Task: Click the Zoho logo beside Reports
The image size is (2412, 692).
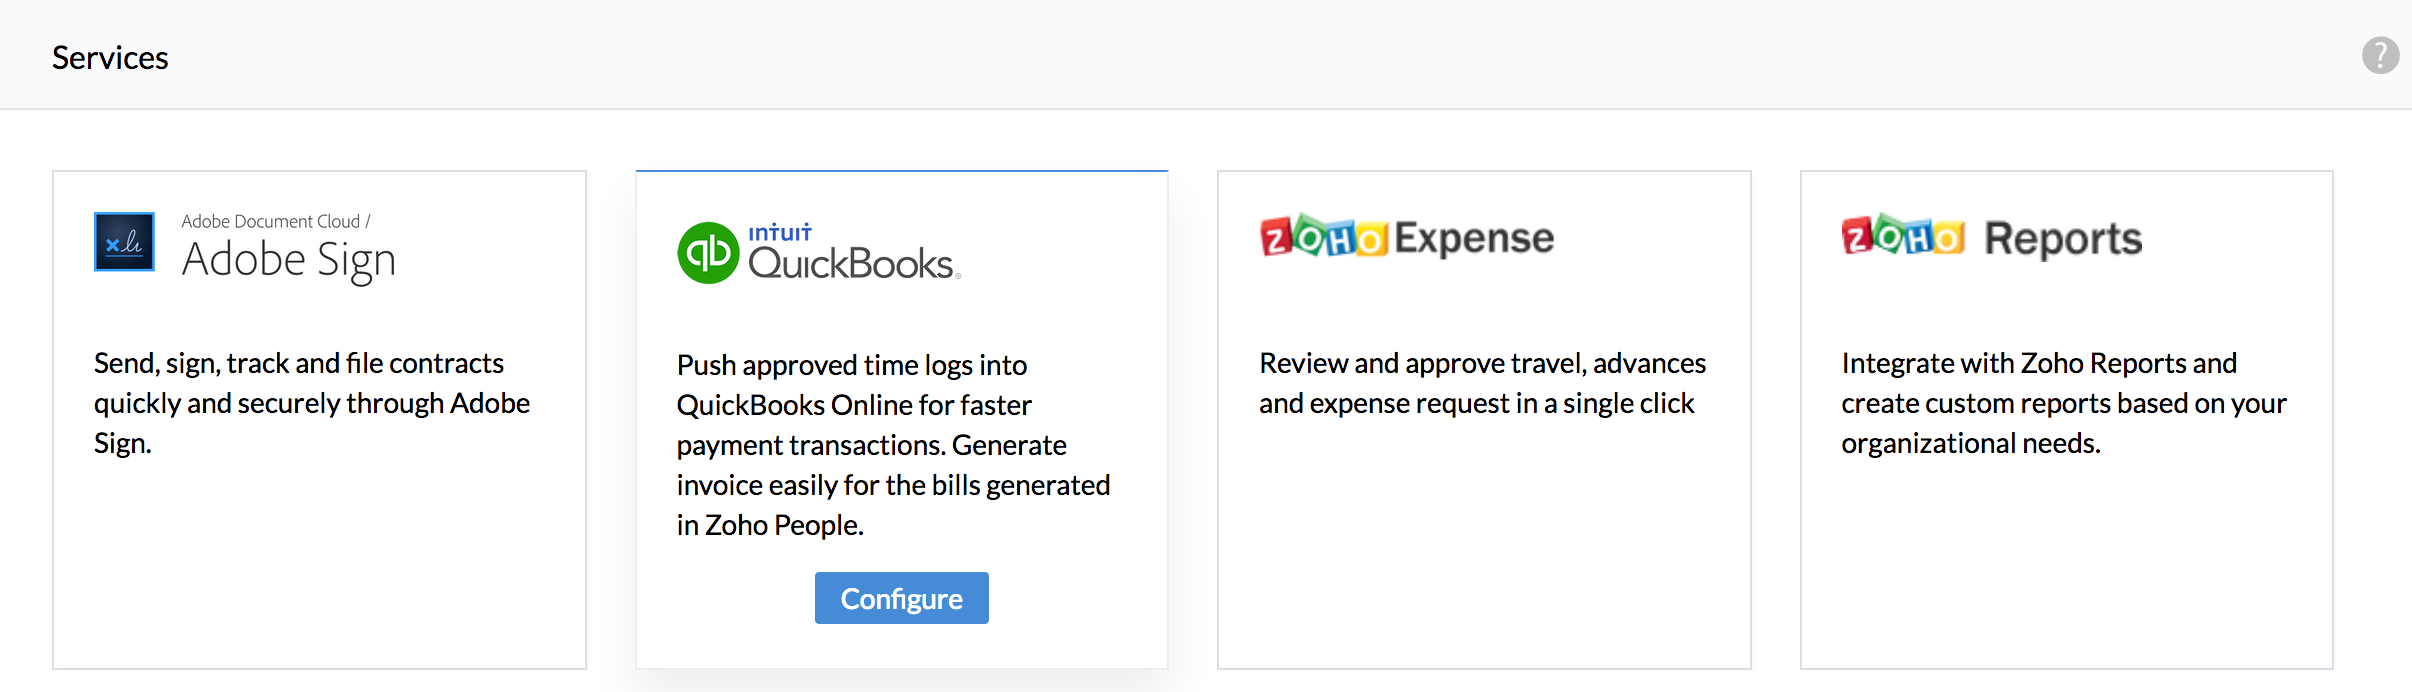Action: coord(1903,237)
